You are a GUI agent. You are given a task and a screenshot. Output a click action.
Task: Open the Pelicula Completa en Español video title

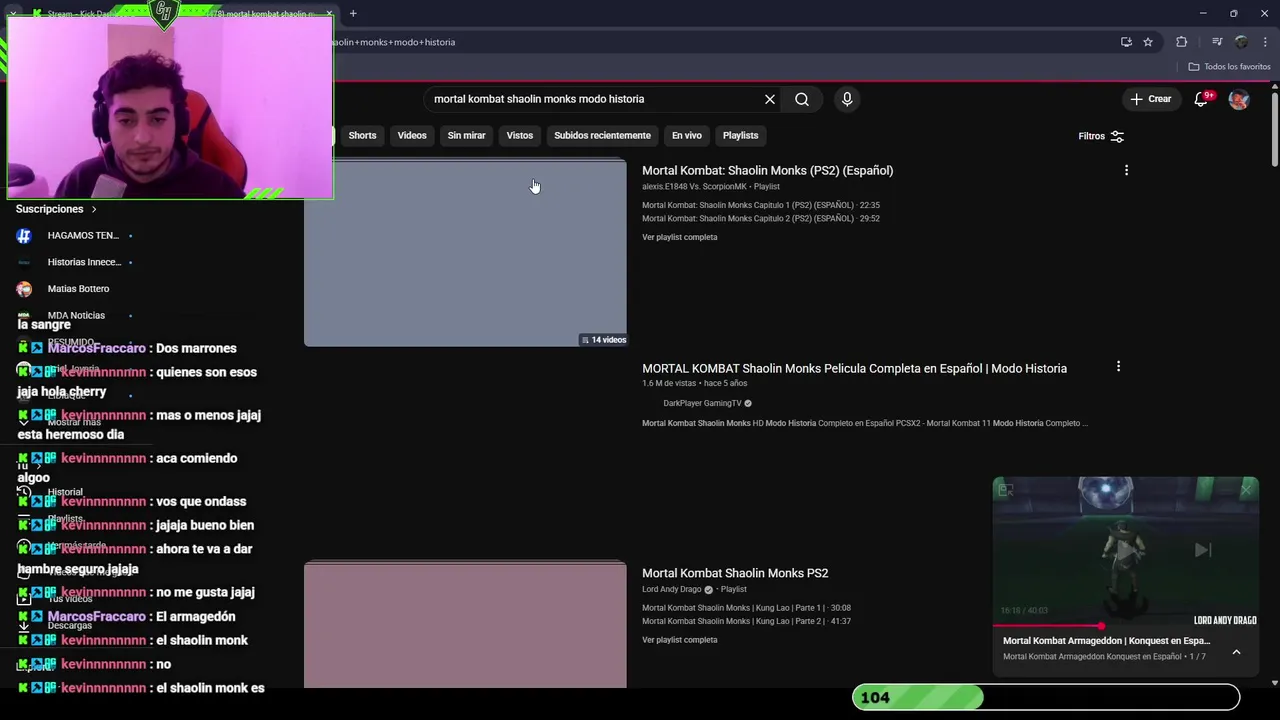point(854,368)
